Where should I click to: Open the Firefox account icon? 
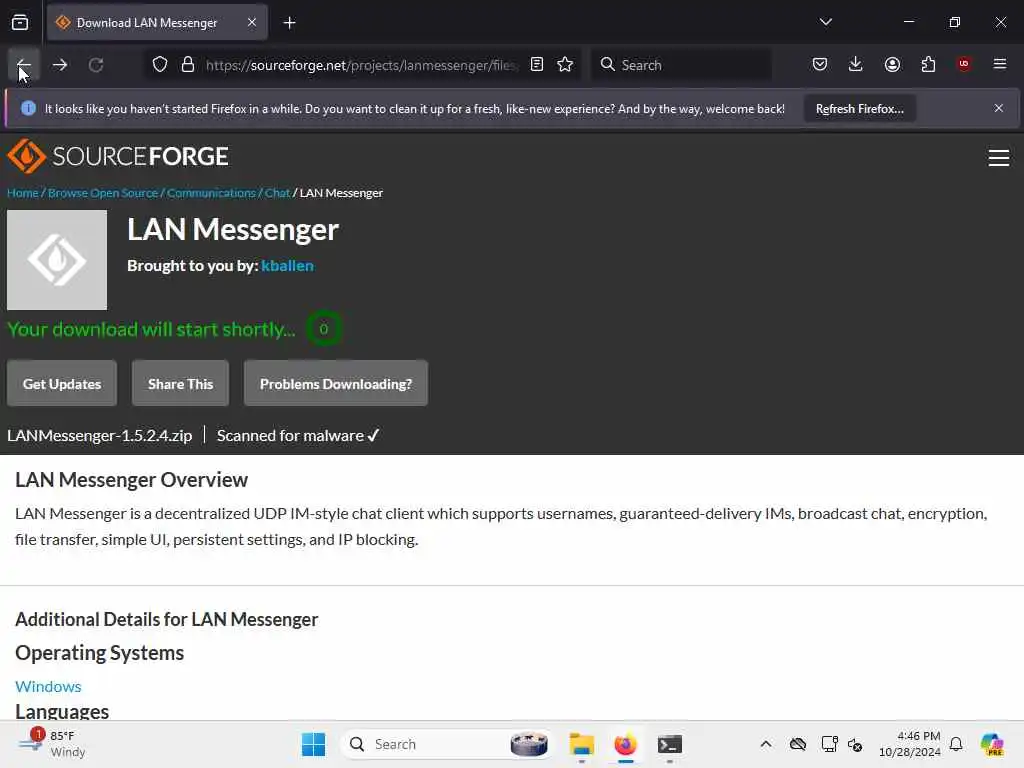pos(892,64)
